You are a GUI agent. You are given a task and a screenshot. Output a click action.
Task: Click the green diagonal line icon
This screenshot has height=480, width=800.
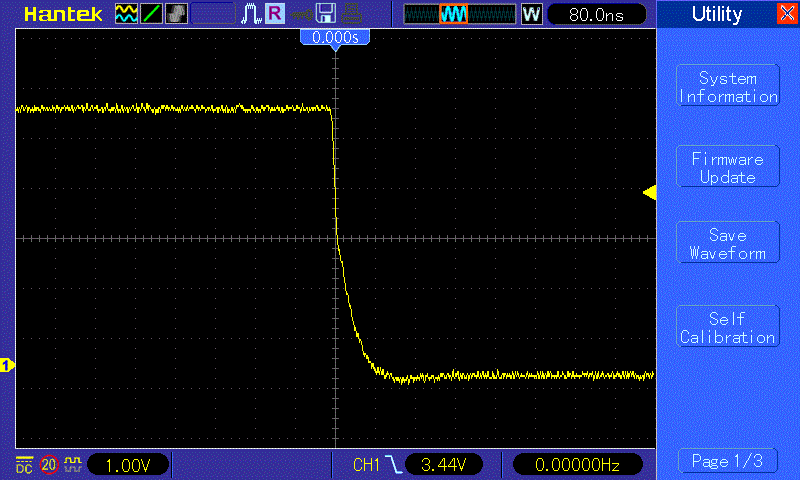[x=152, y=14]
